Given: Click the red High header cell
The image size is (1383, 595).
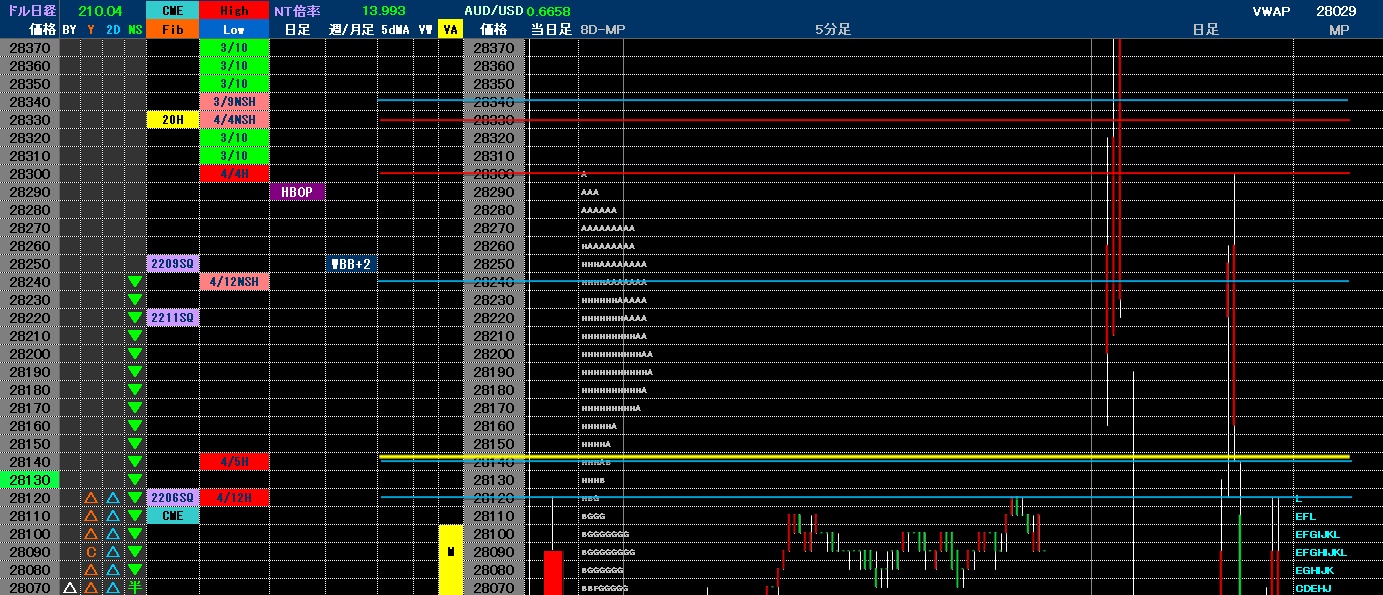Looking at the screenshot, I should [x=234, y=11].
